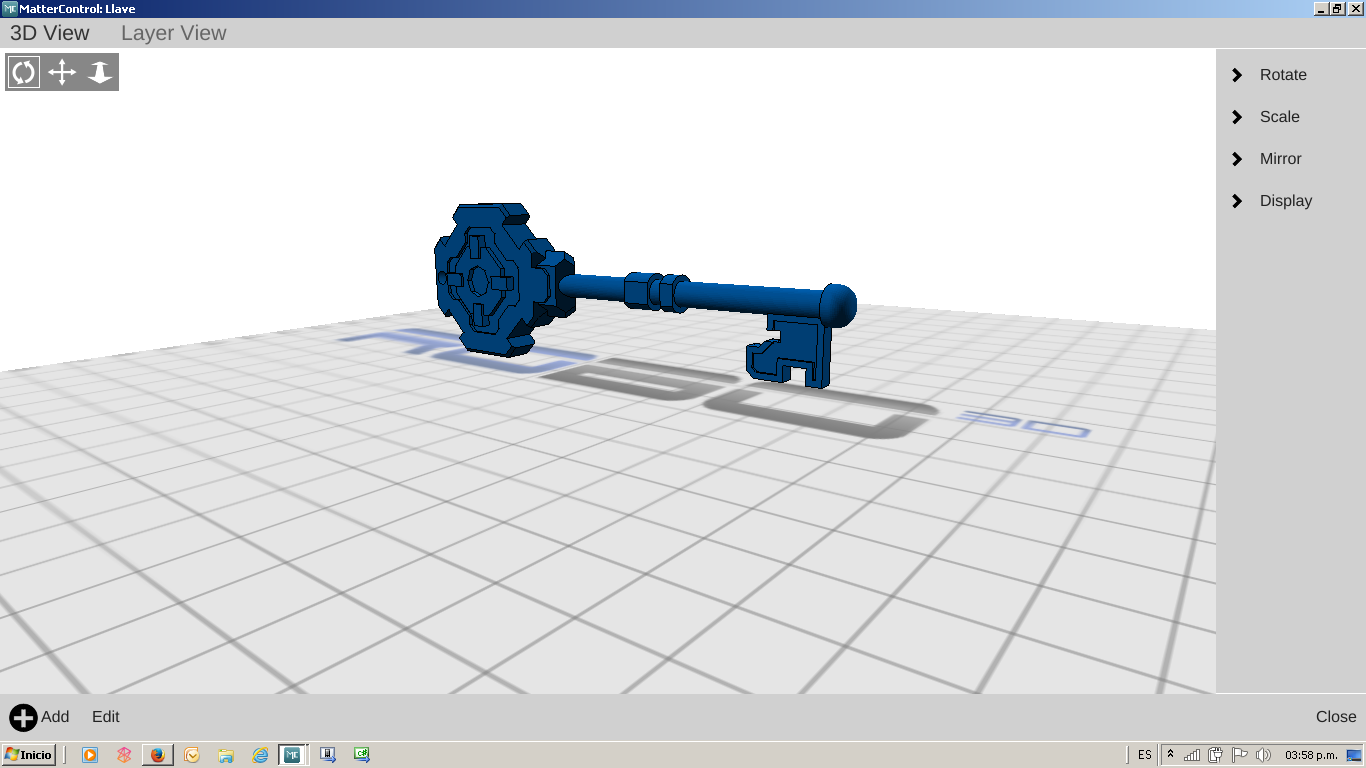Switch to Firefox in the taskbar
Screen dimensions: 1366x768
point(157,755)
